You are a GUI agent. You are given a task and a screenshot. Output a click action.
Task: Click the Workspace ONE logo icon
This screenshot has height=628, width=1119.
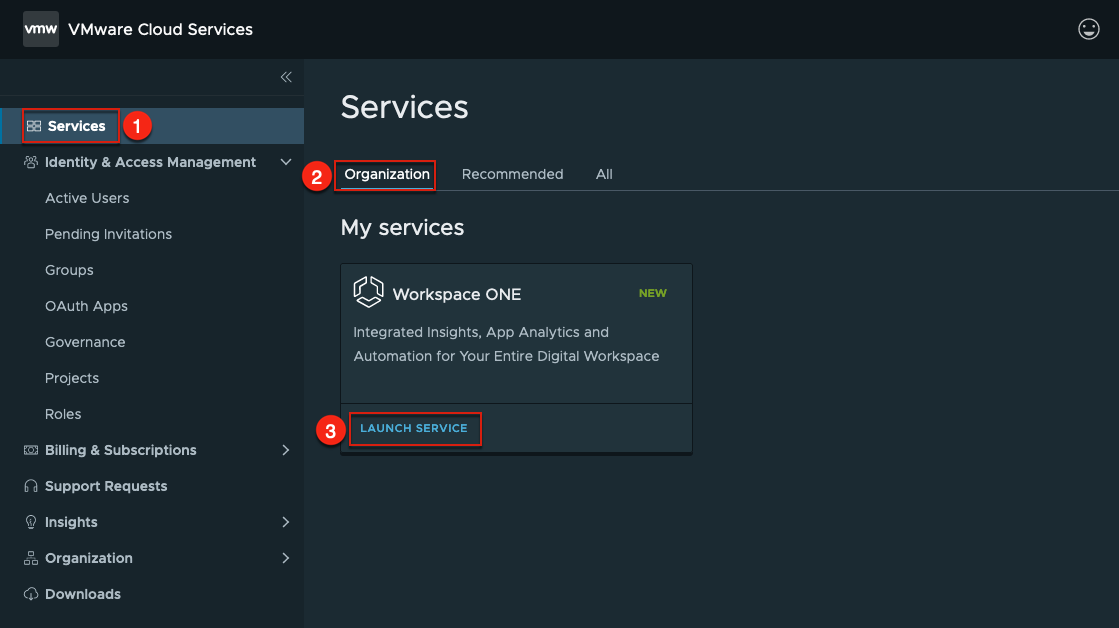click(368, 292)
